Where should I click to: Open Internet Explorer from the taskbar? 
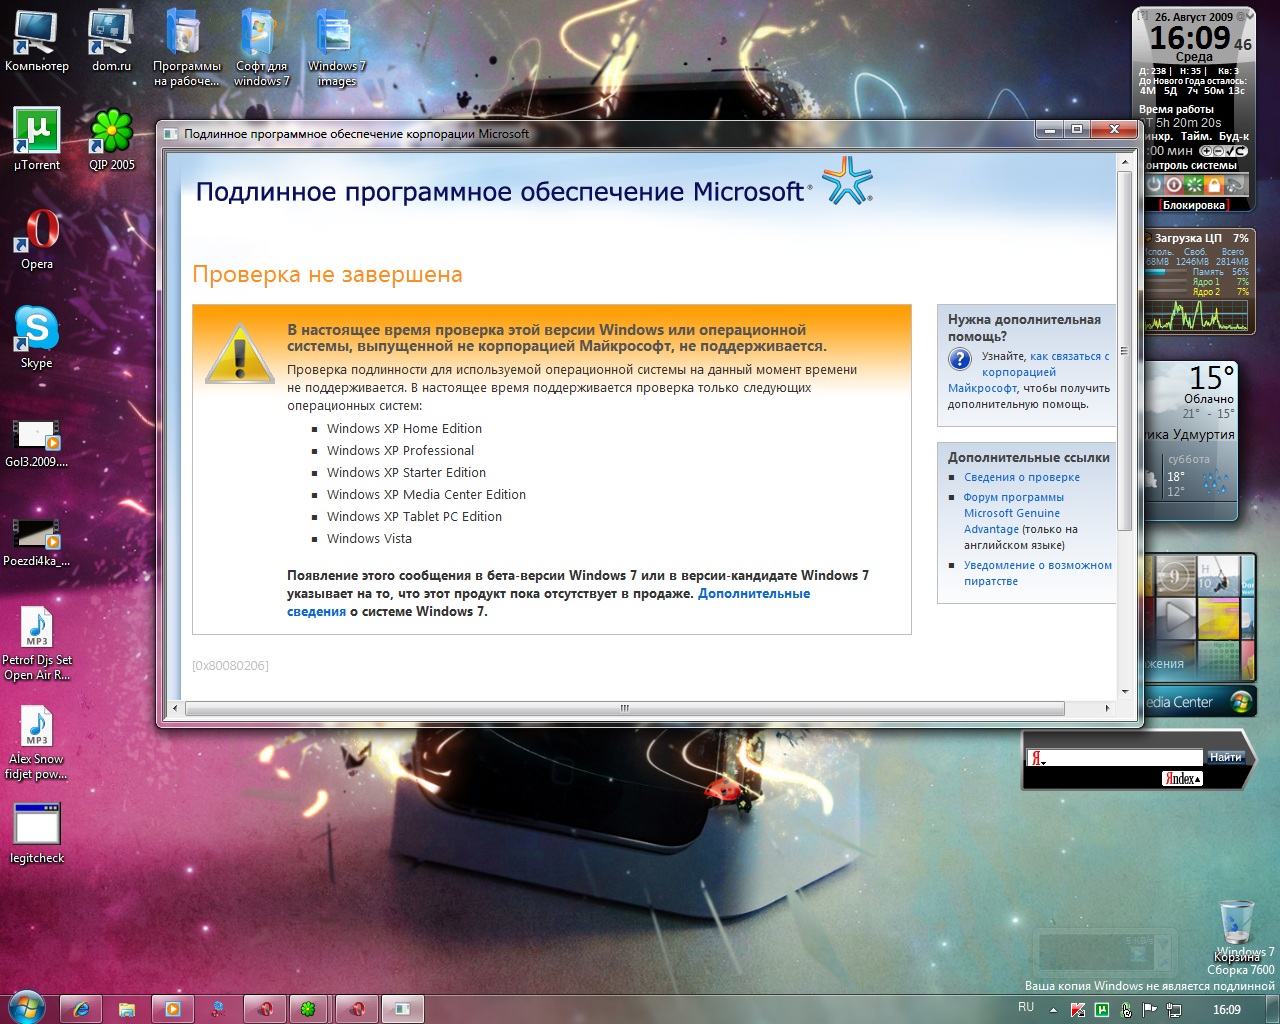pyautogui.click(x=82, y=1009)
